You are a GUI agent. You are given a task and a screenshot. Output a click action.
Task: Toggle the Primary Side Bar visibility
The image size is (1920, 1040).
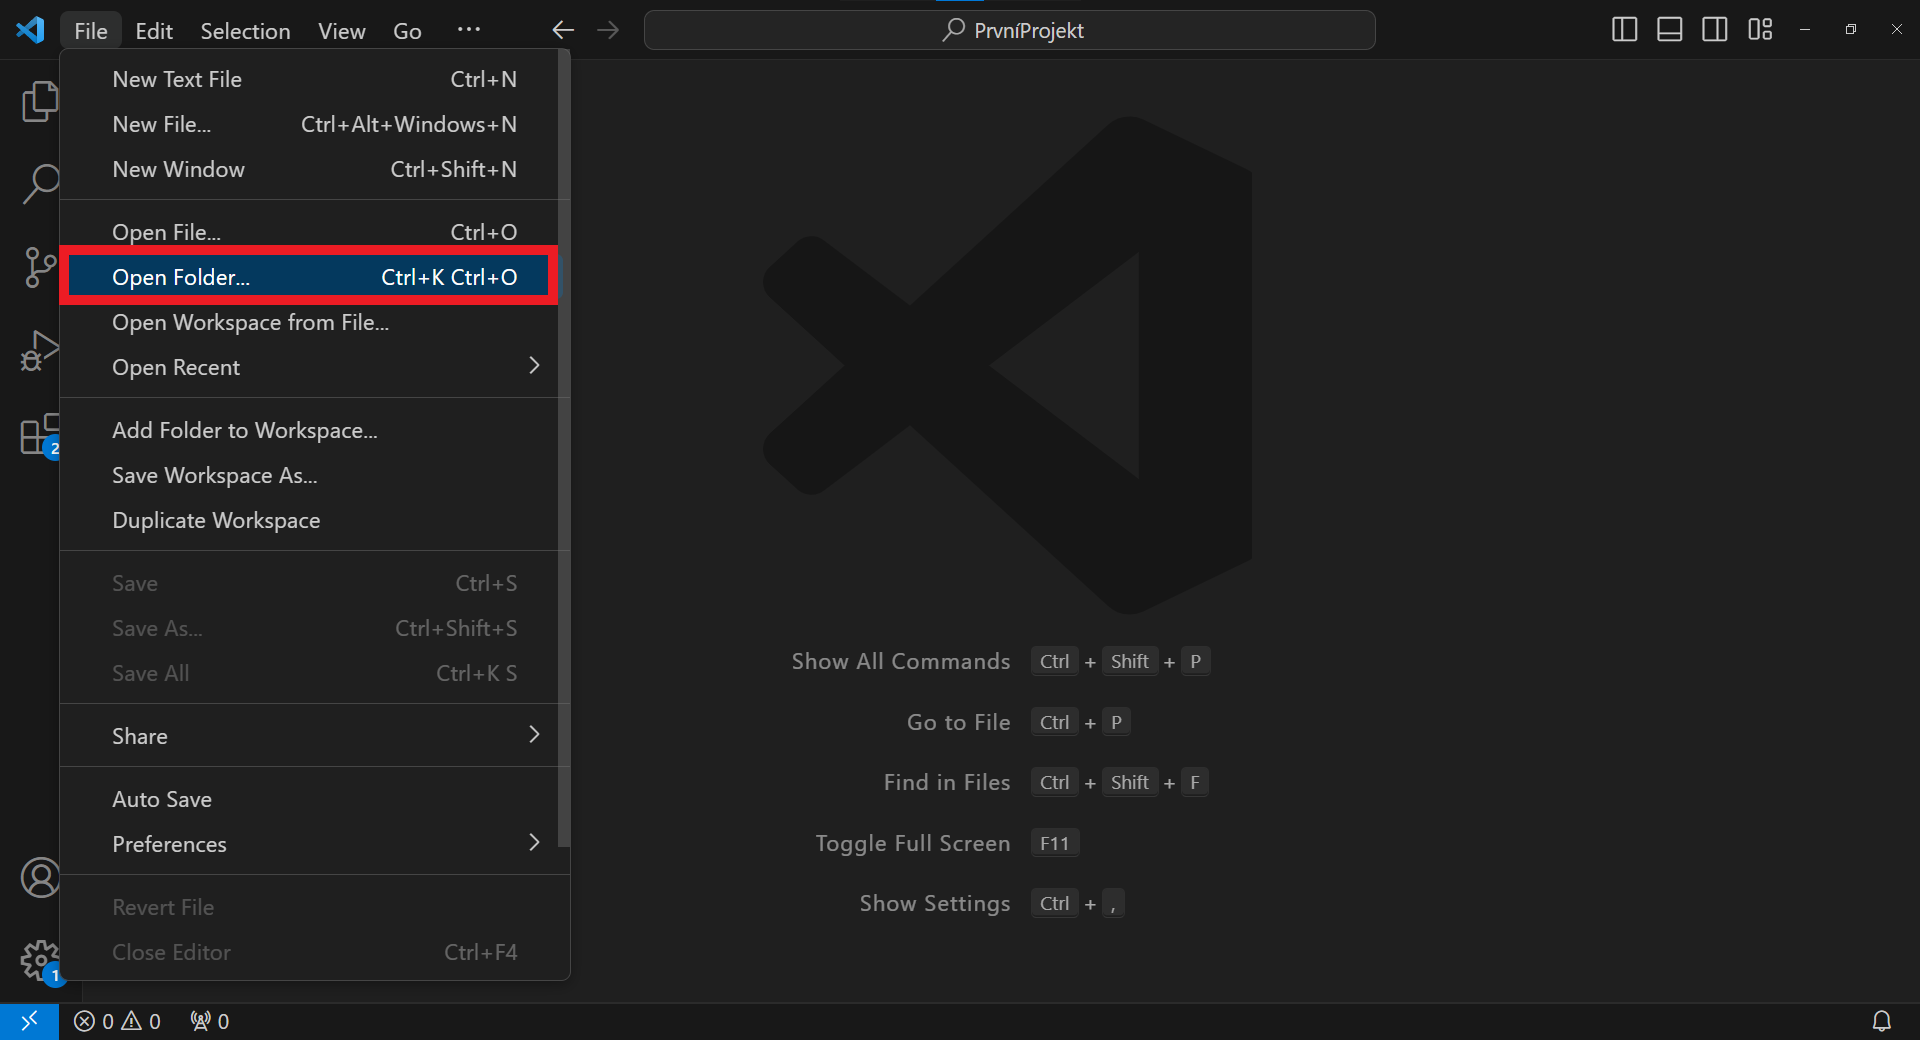pyautogui.click(x=1623, y=30)
